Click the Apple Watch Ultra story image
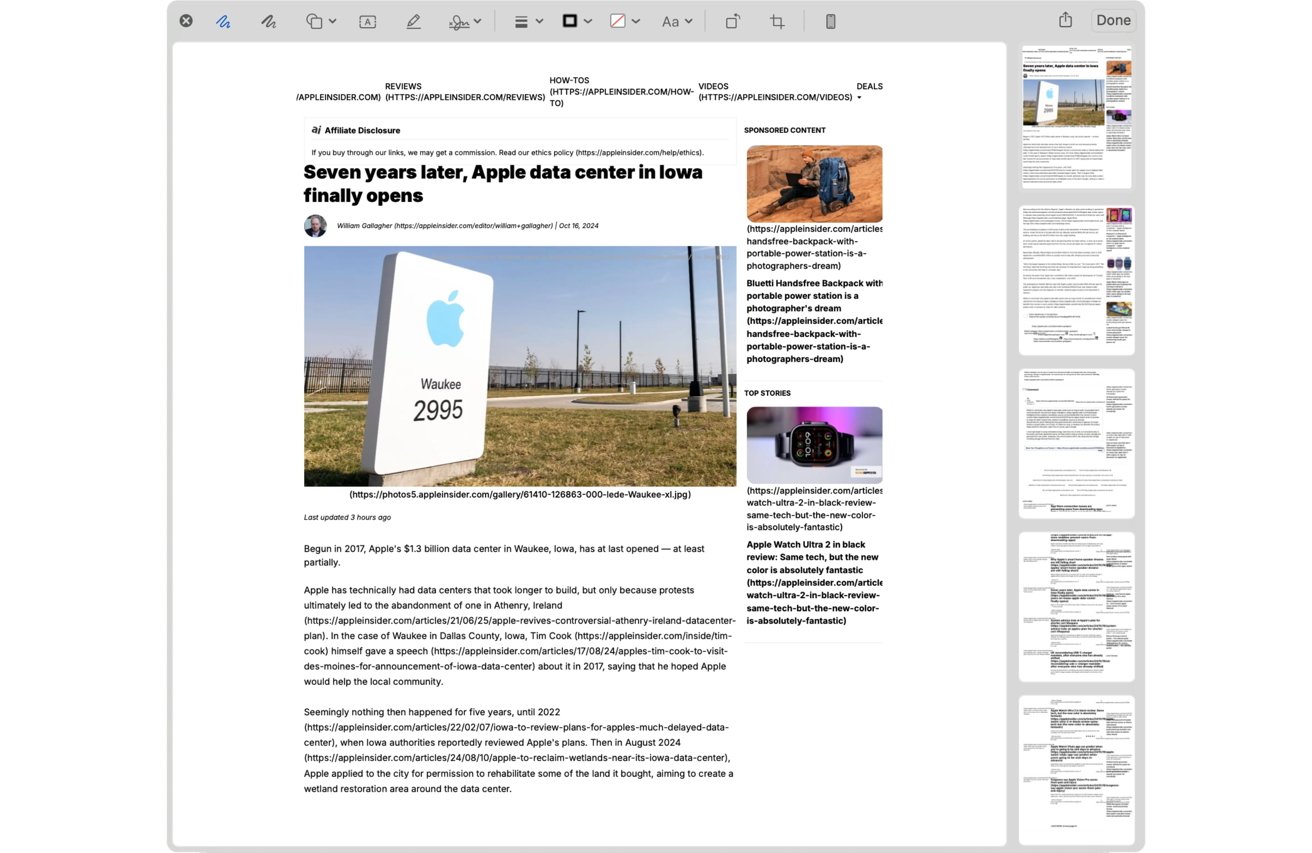 pos(814,445)
